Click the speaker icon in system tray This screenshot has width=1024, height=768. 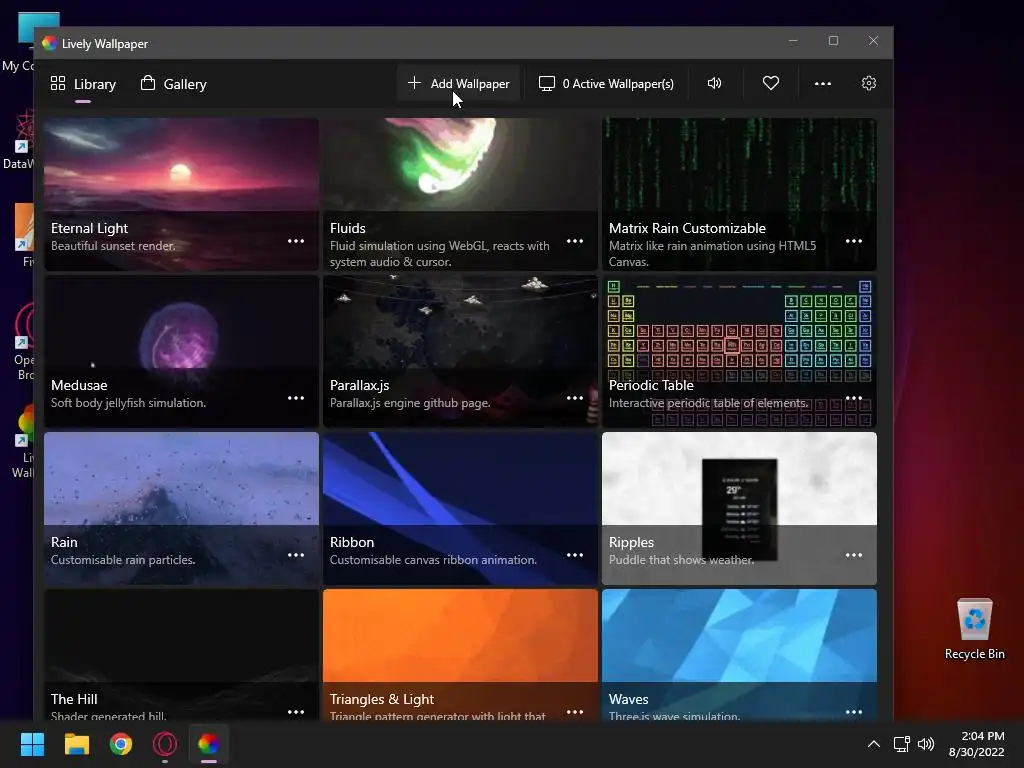click(925, 744)
